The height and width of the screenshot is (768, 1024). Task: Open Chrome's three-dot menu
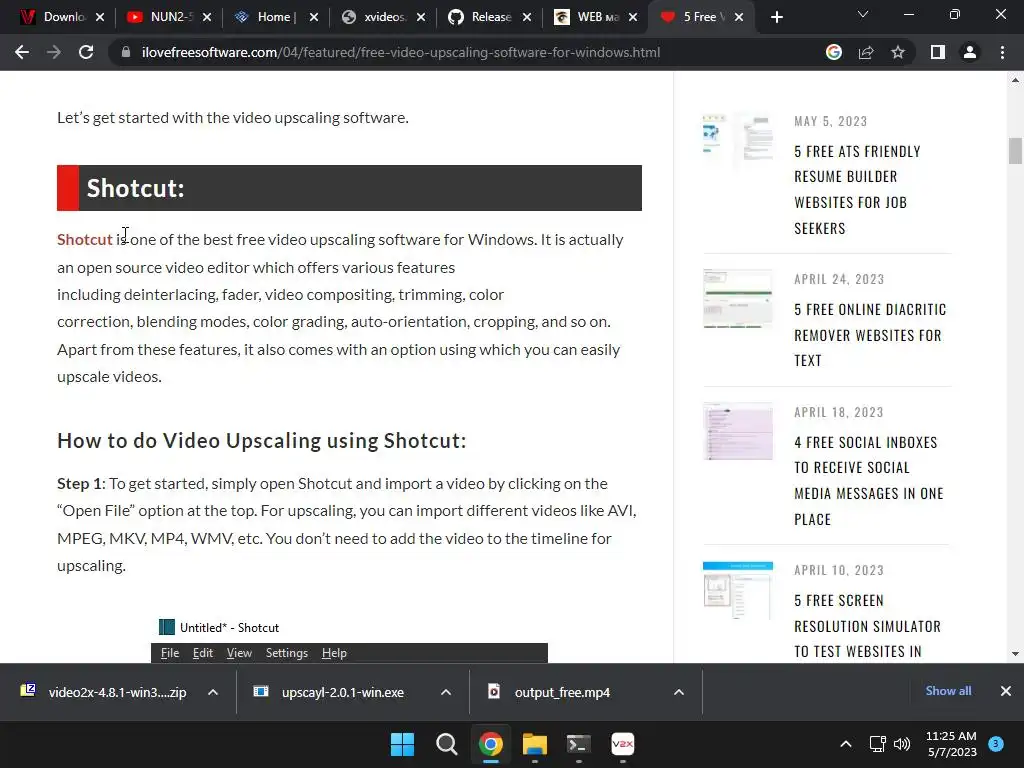[x=1002, y=52]
